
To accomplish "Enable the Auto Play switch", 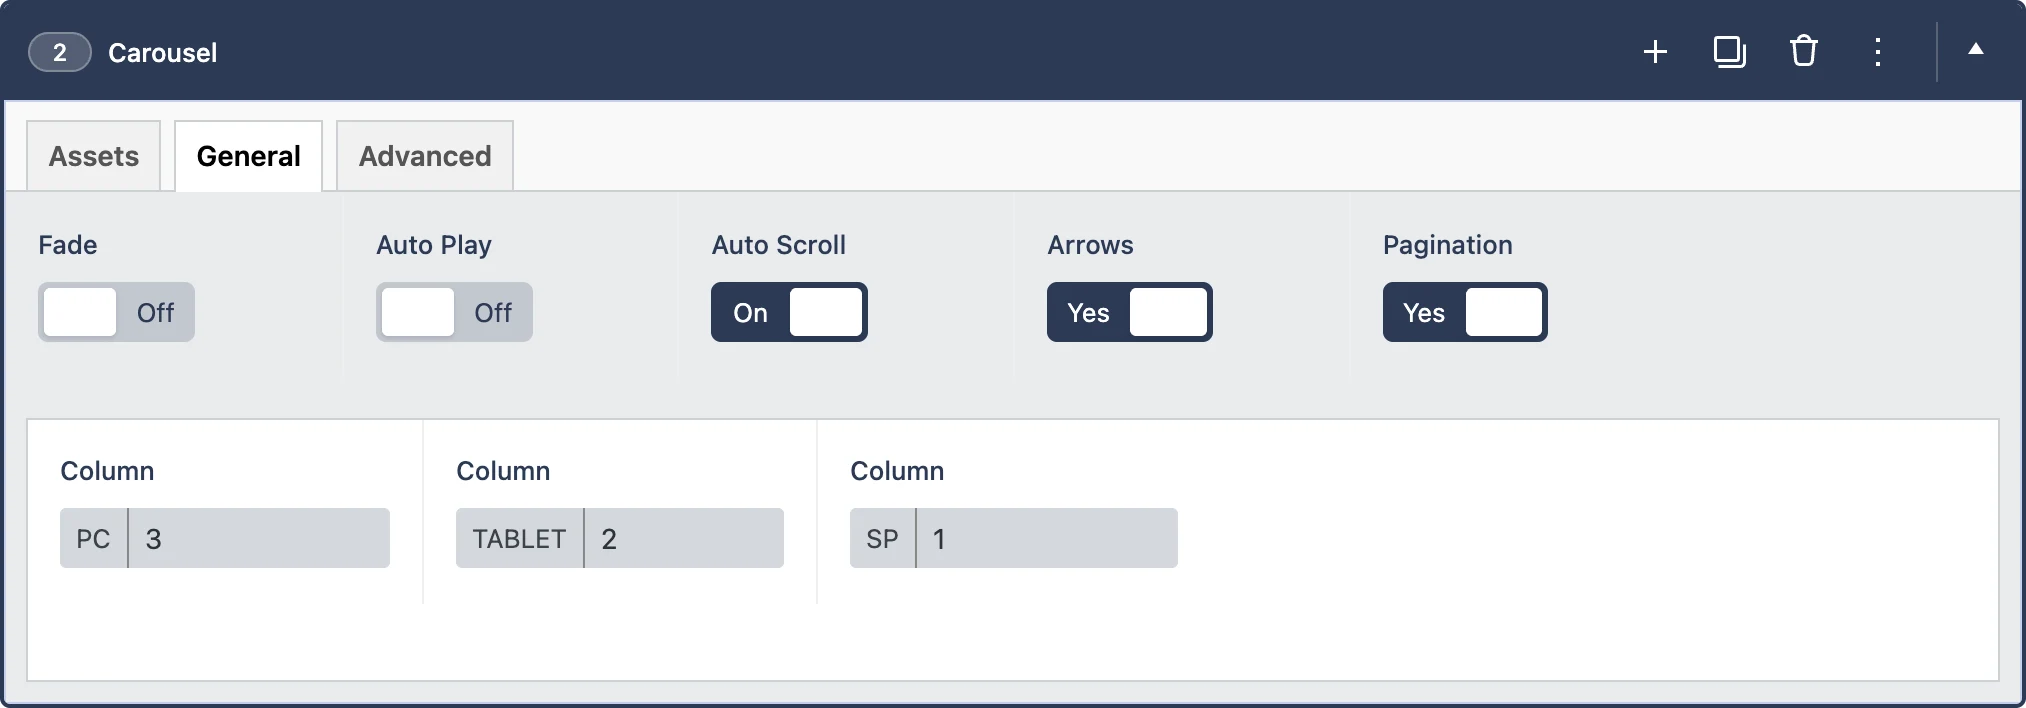I will [454, 312].
